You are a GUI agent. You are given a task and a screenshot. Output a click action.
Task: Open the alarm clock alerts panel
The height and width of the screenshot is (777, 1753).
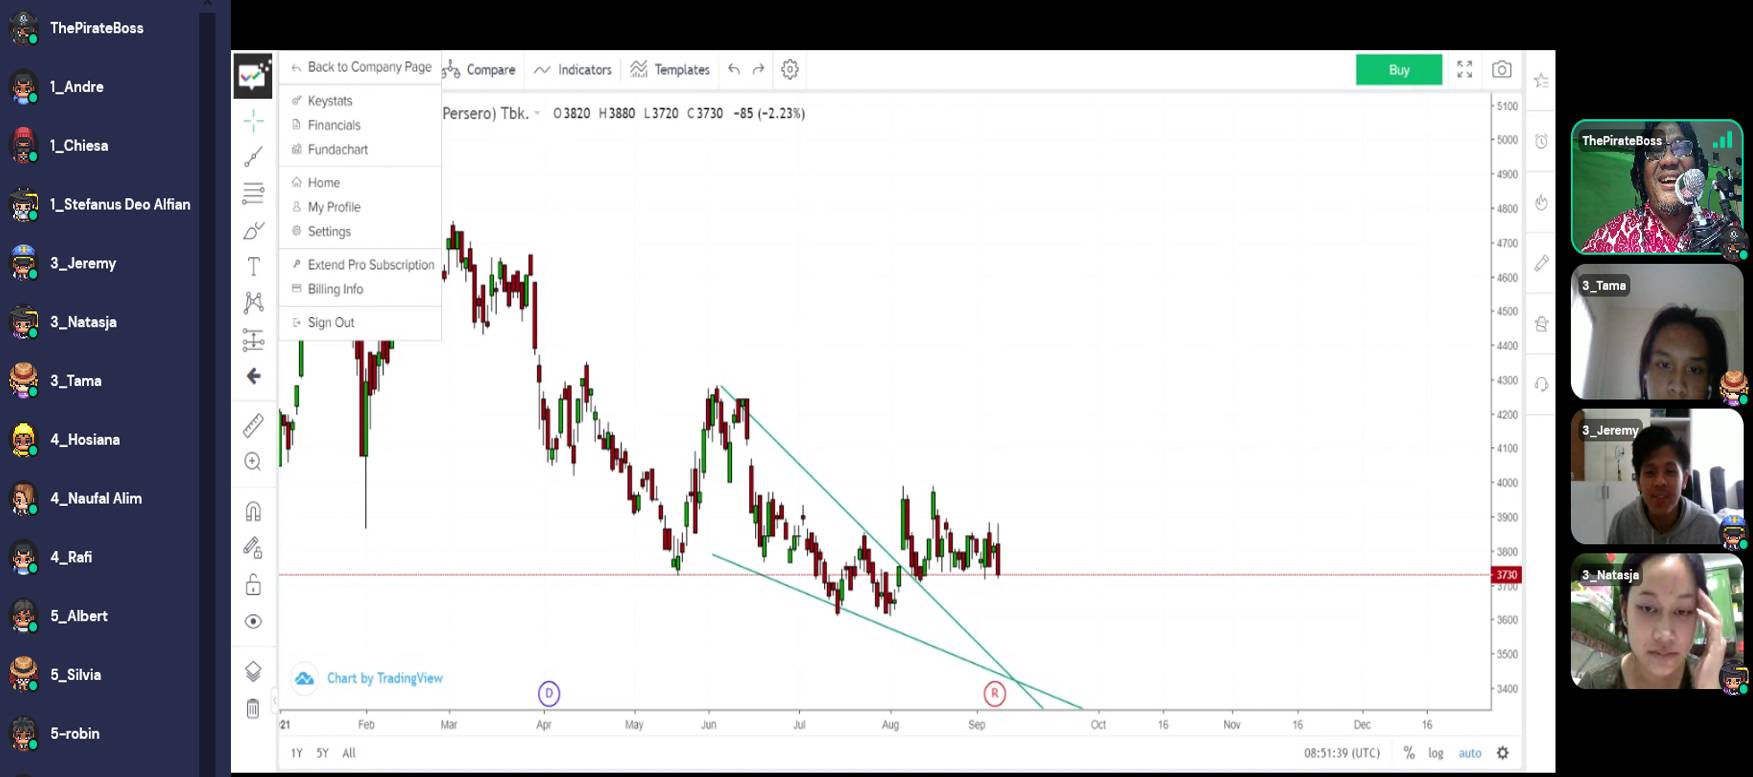(x=1541, y=142)
